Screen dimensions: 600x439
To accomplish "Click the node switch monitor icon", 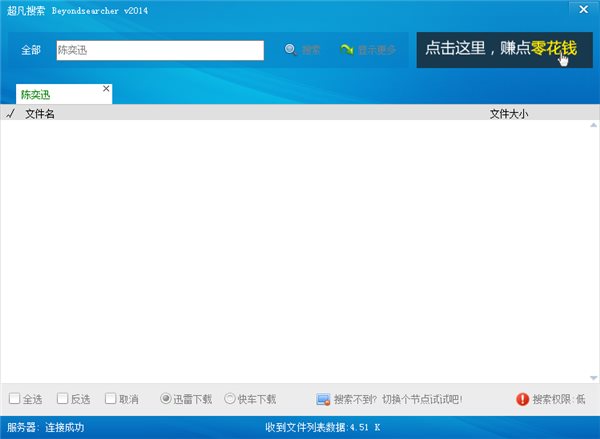I will 323,399.
